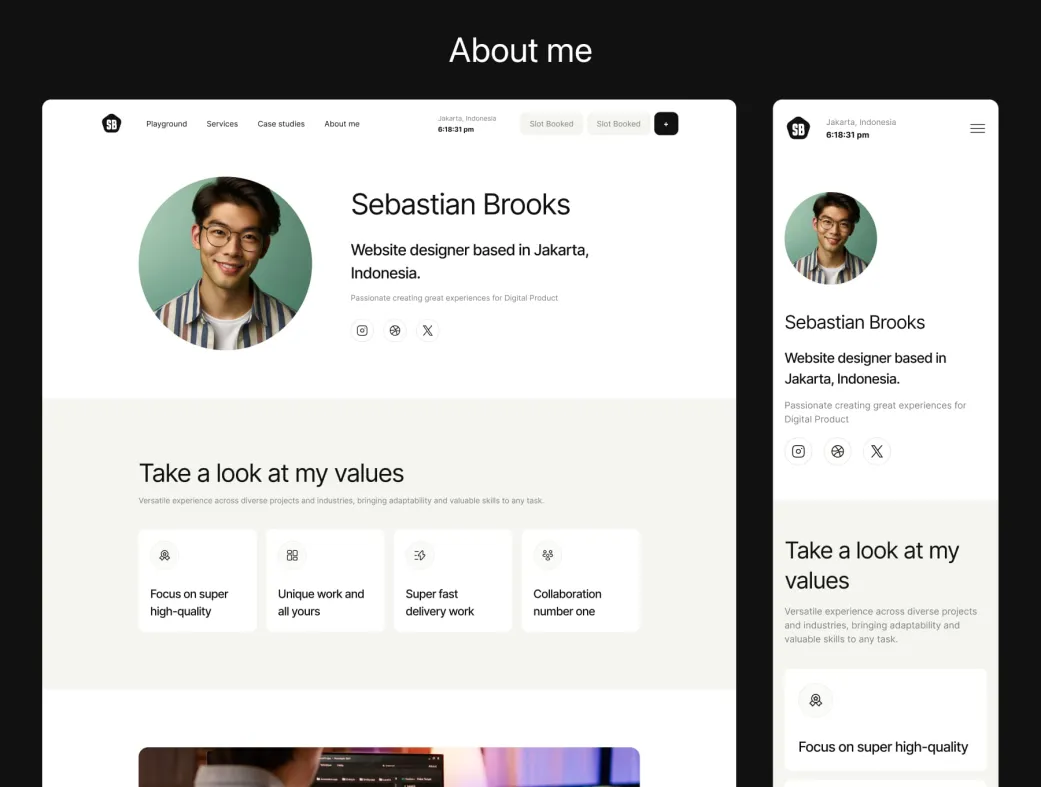Open the desktop Dribbble profile icon
The width and height of the screenshot is (1041, 787).
[395, 331]
